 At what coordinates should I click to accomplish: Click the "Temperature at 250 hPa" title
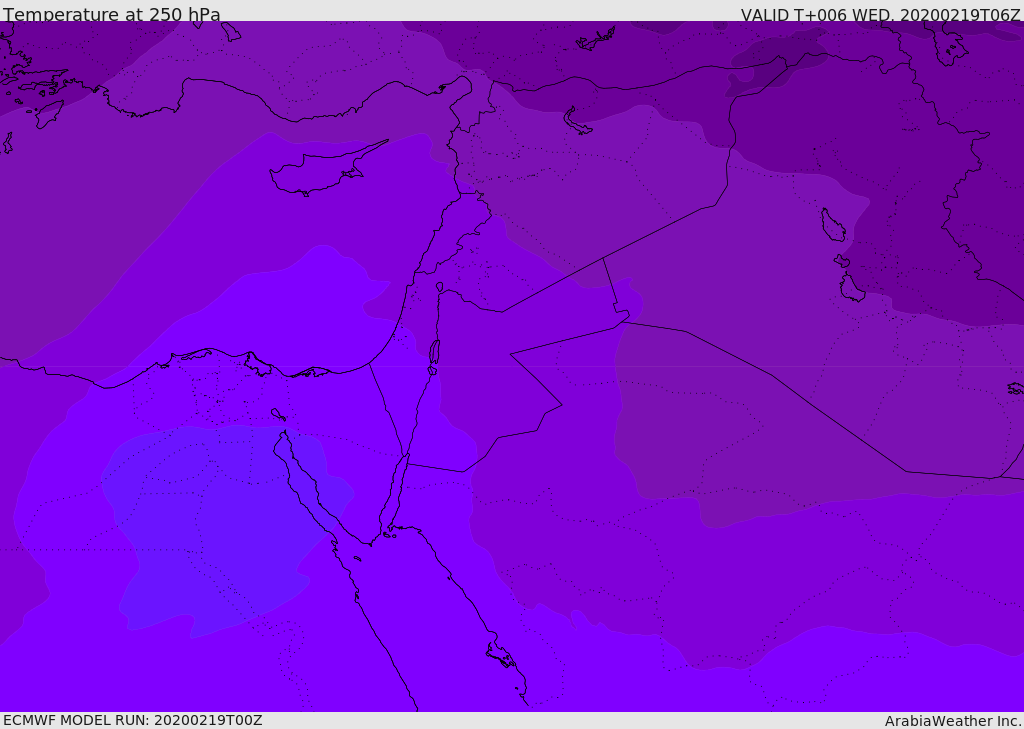coord(111,15)
